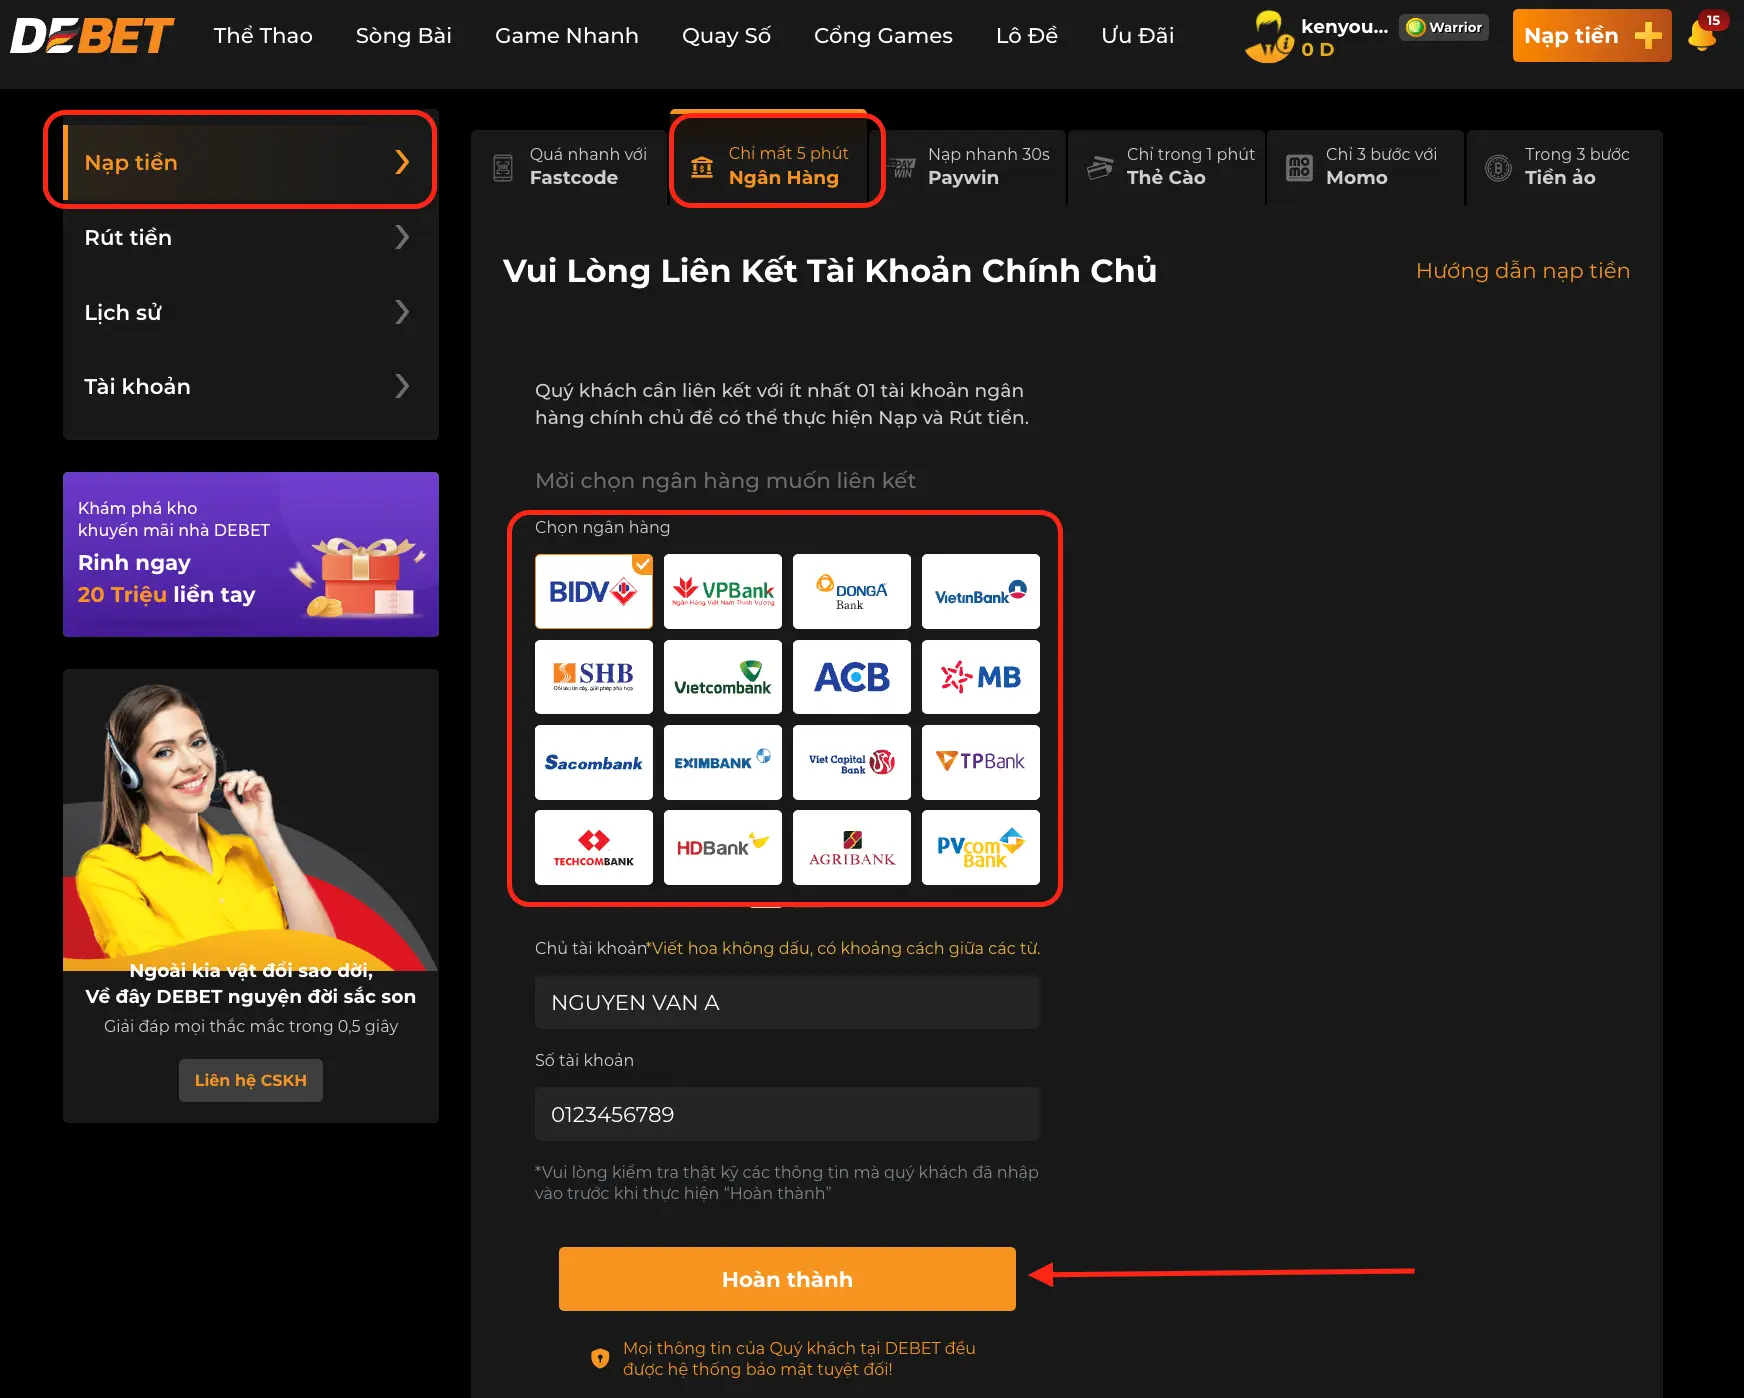Expand Rút tiền sidebar chevron

coord(402,237)
